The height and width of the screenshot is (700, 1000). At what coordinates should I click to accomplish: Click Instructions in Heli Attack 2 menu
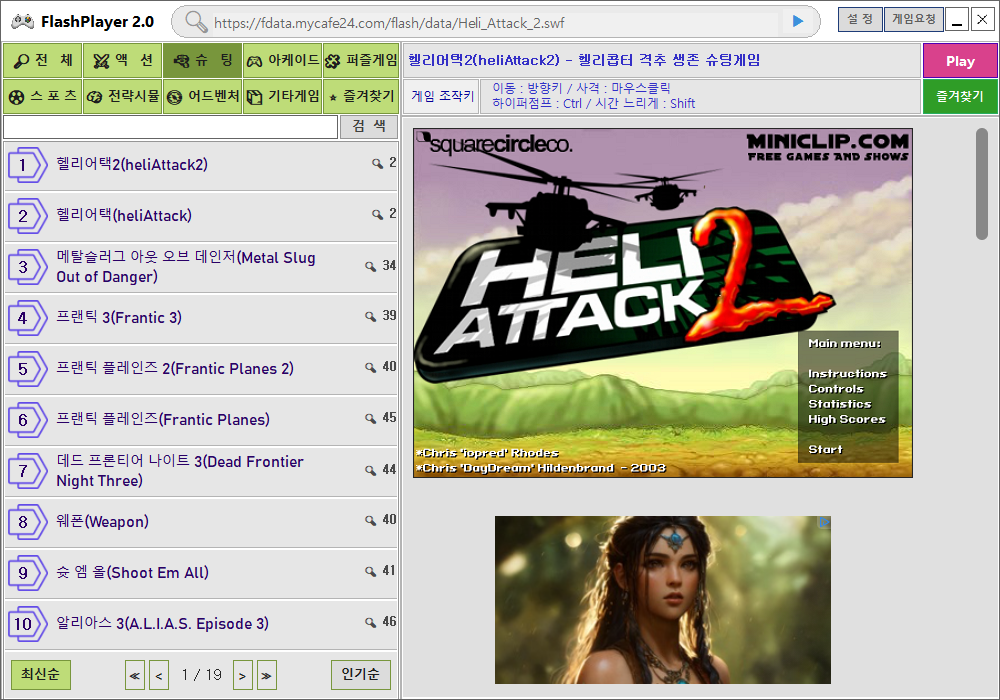click(848, 374)
